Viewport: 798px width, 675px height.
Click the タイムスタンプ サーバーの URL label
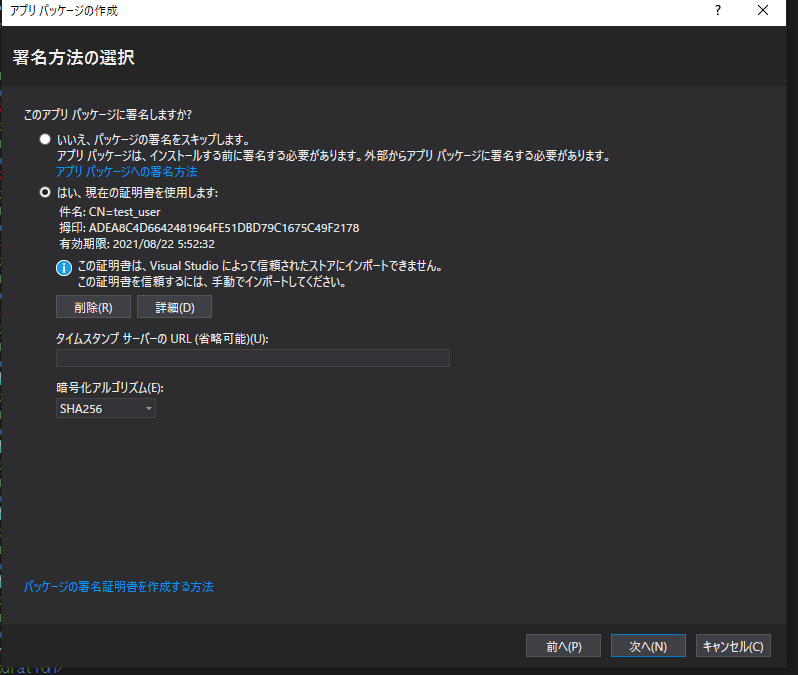(162, 339)
